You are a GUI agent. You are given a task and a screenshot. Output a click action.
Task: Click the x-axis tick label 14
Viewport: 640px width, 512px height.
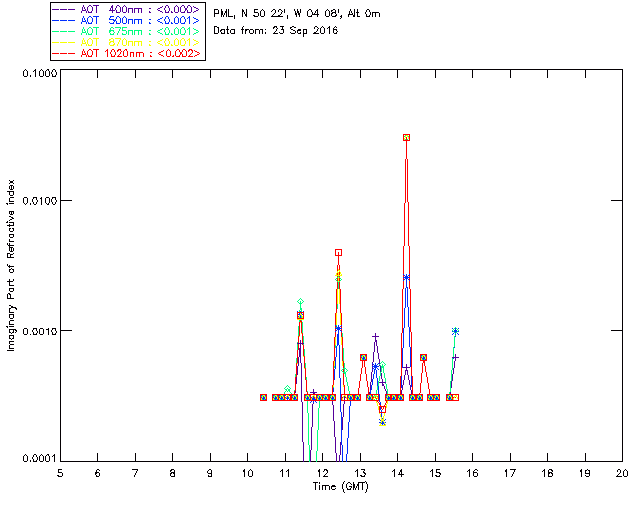[x=398, y=473]
